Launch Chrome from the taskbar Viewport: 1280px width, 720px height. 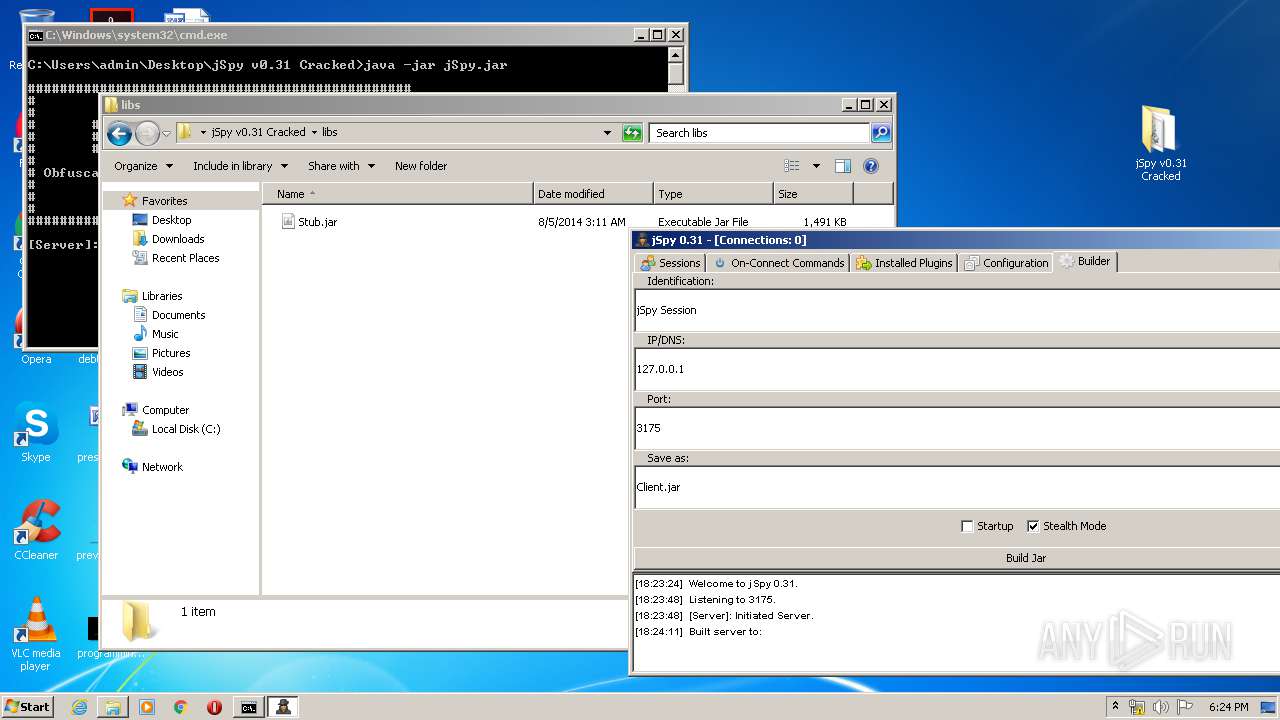click(180, 707)
